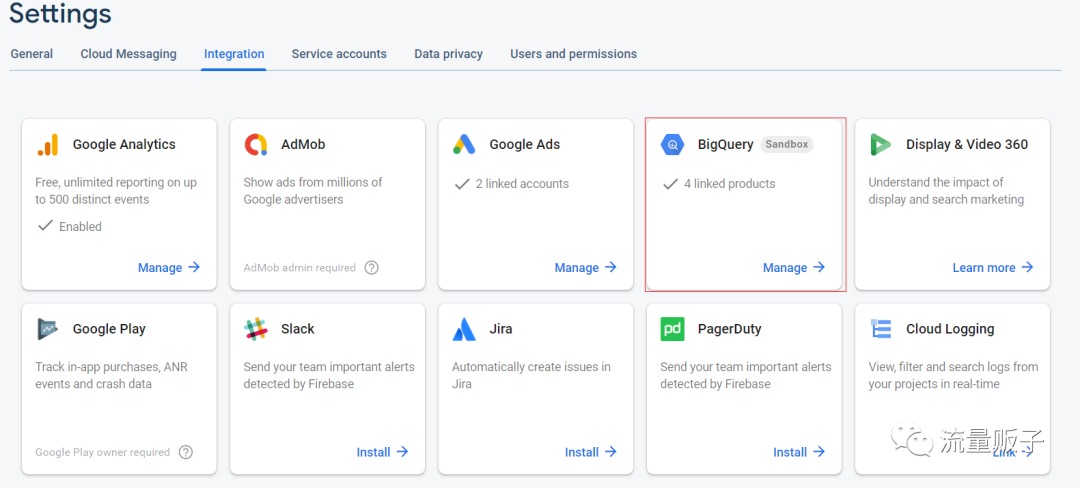Screen dimensions: 1080x488
Task: Open the Cloud Messaging tab
Action: pyautogui.click(x=128, y=54)
